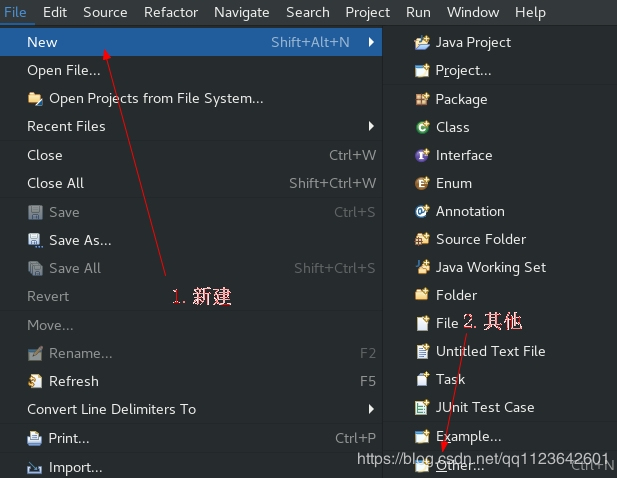617x478 pixels.
Task: Click the Package icon
Action: pos(422,99)
